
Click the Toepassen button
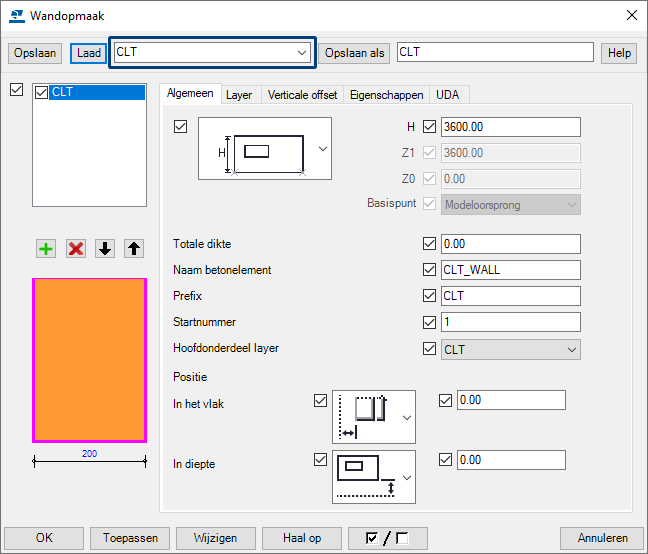pos(130,538)
